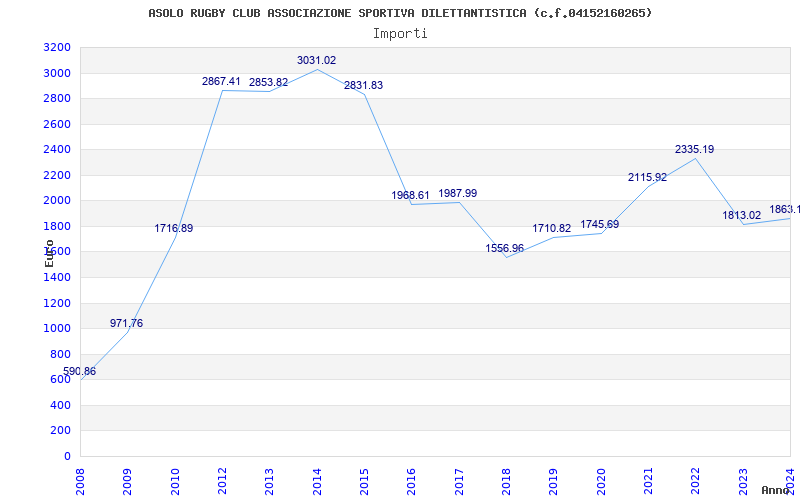
Task: Select the Anno x-axis title
Action: (776, 490)
